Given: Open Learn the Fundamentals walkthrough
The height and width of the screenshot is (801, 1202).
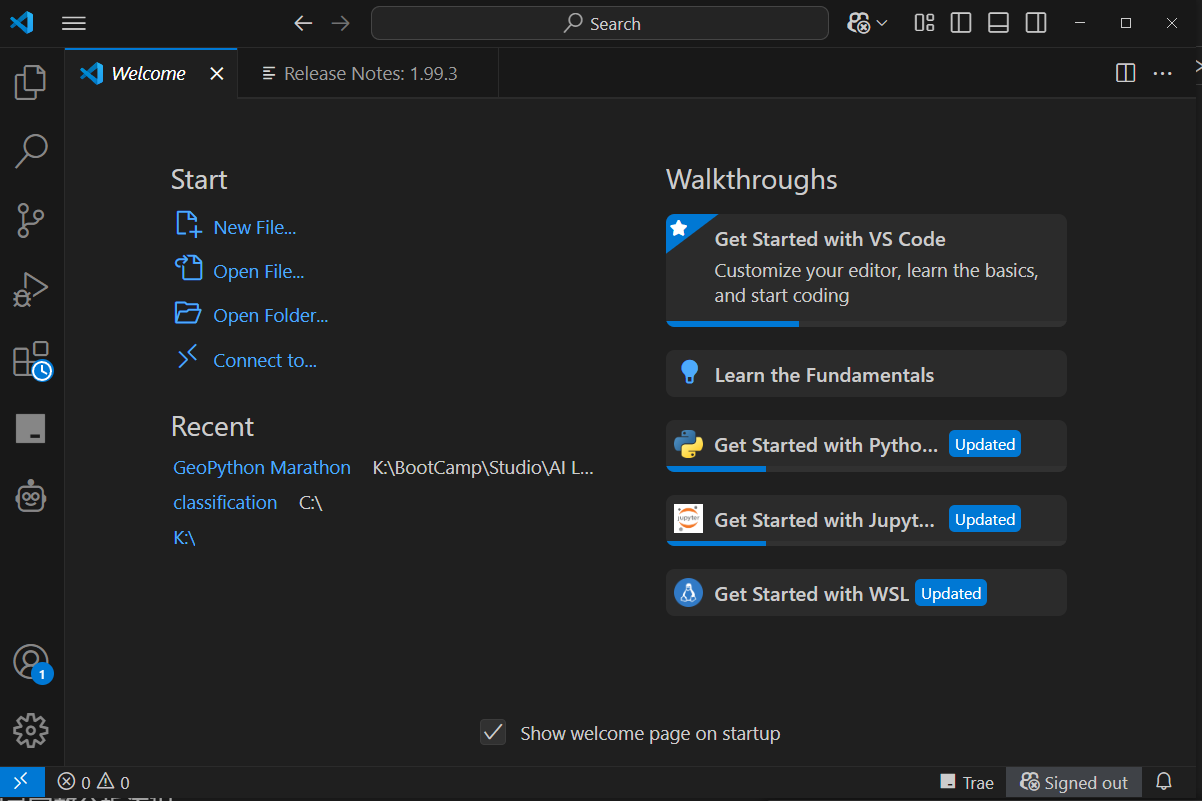Looking at the screenshot, I should [866, 374].
